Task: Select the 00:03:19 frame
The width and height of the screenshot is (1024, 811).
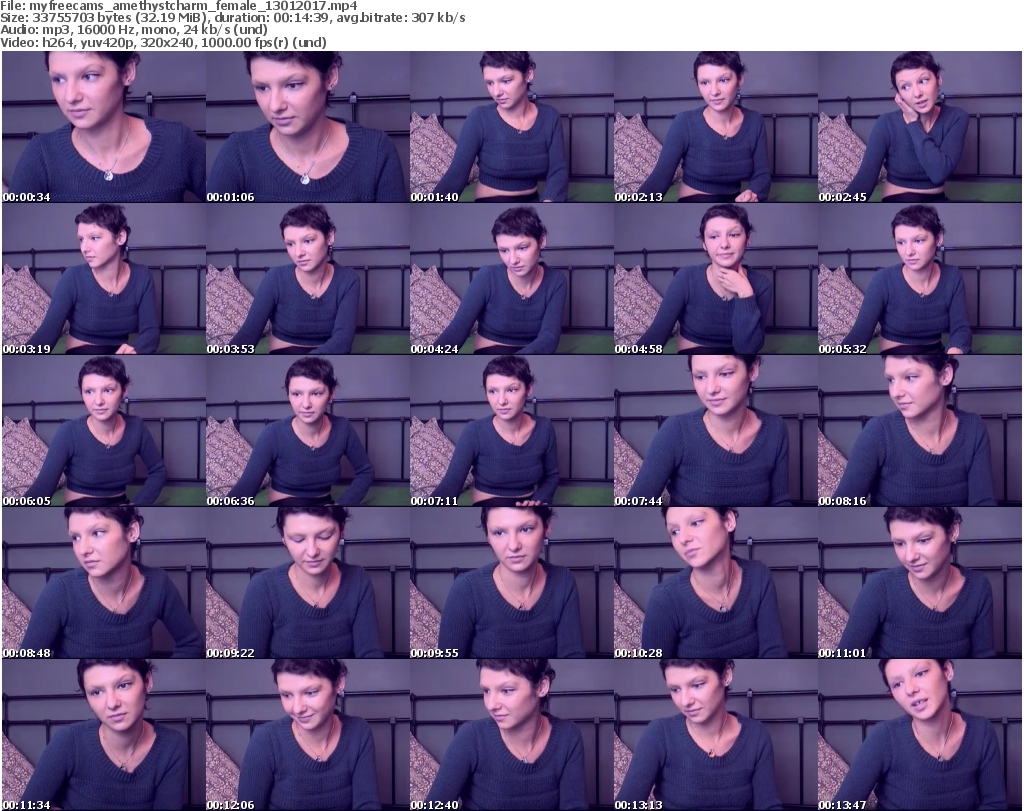Action: click(x=104, y=279)
